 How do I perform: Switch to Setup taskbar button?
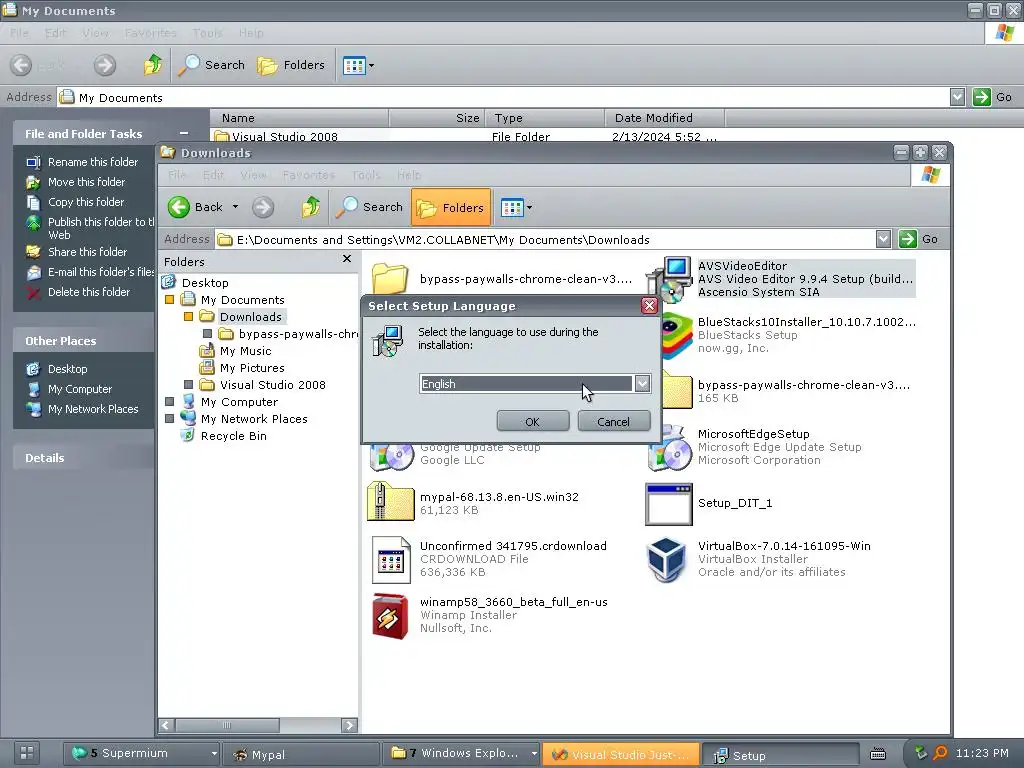[780, 755]
